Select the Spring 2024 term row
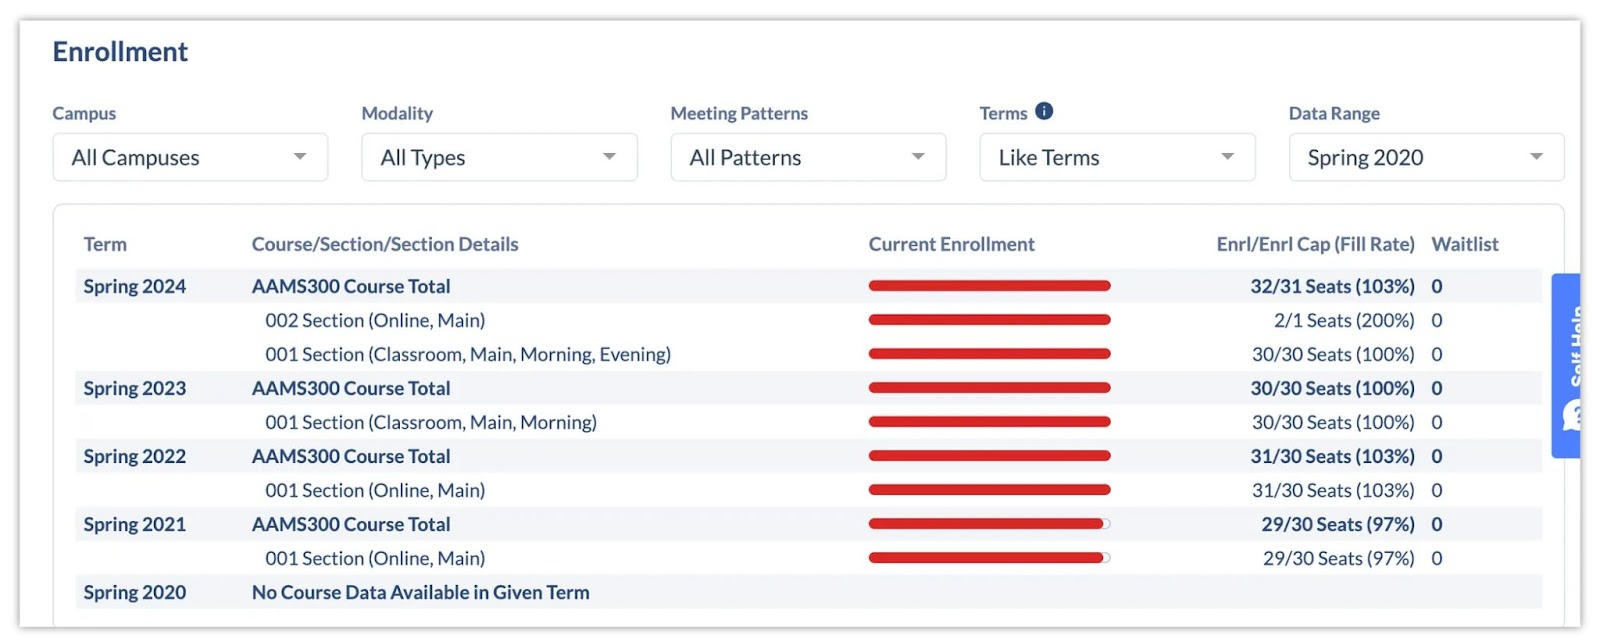This screenshot has width=1600, height=642. (x=808, y=286)
